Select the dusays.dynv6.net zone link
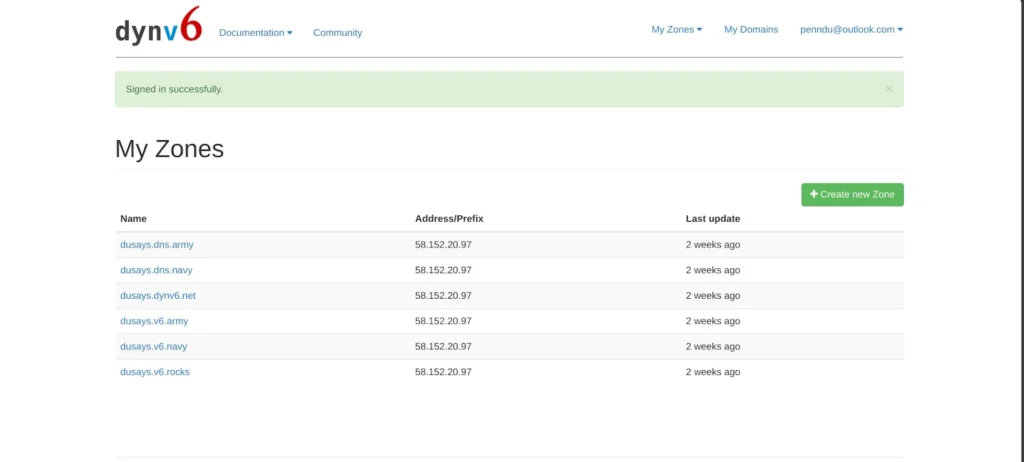 tap(158, 296)
